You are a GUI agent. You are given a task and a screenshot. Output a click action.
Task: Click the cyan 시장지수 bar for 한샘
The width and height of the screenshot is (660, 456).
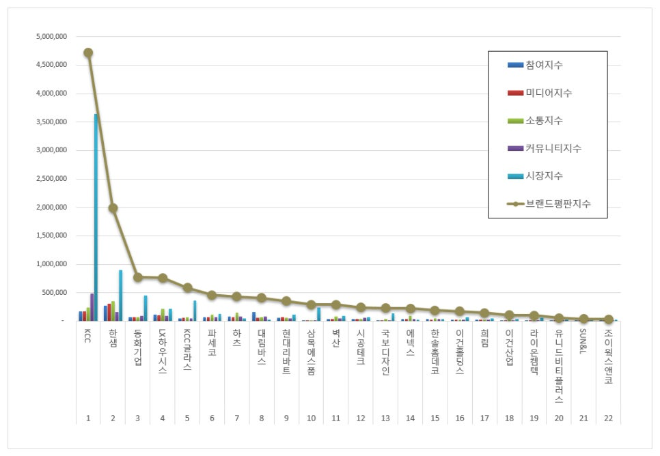tap(121, 295)
